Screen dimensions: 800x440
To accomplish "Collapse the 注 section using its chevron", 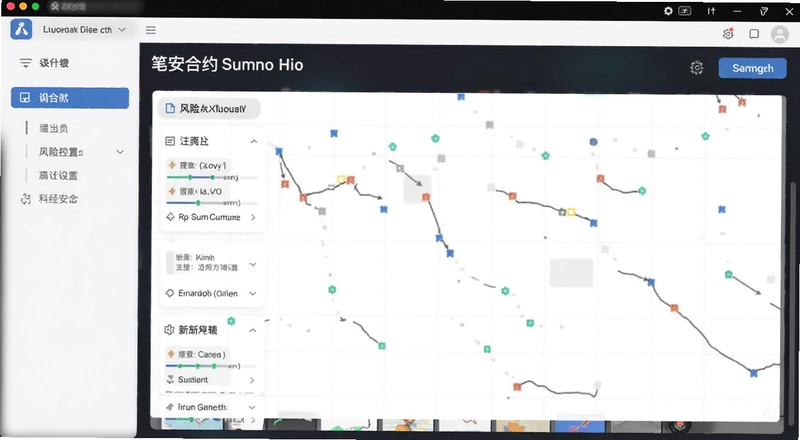I will 254,141.
